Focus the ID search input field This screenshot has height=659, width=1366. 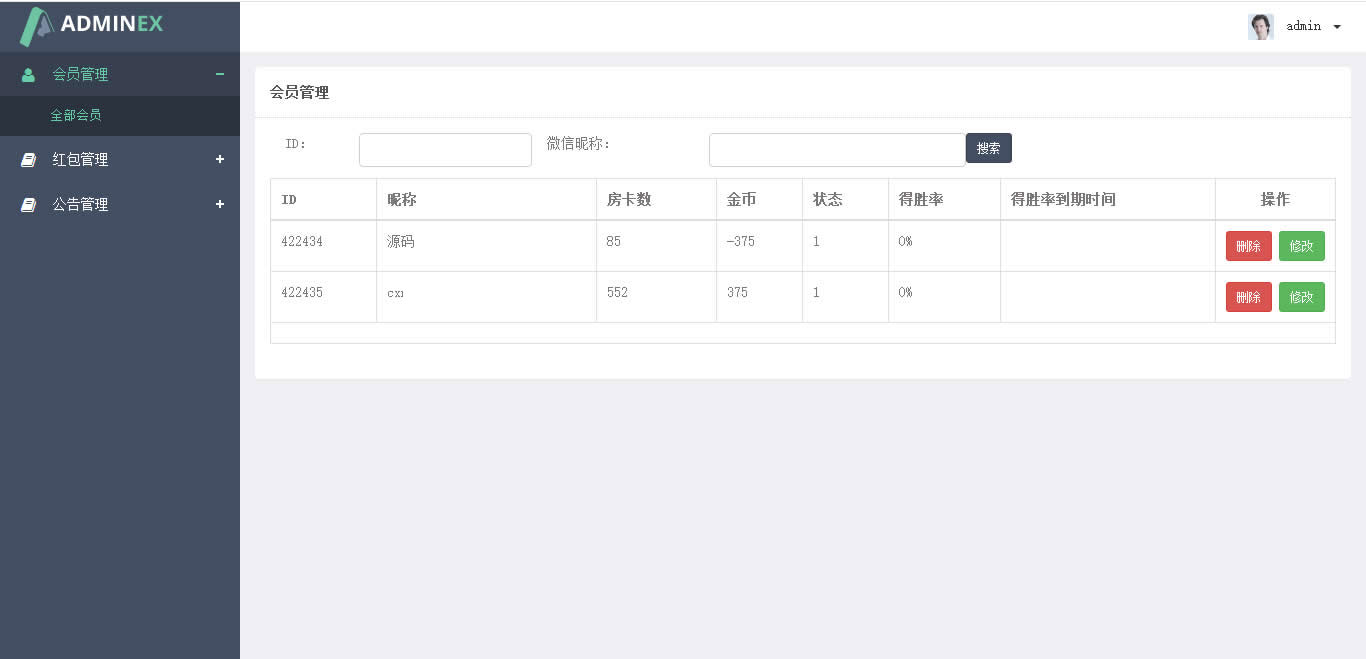tap(445, 150)
